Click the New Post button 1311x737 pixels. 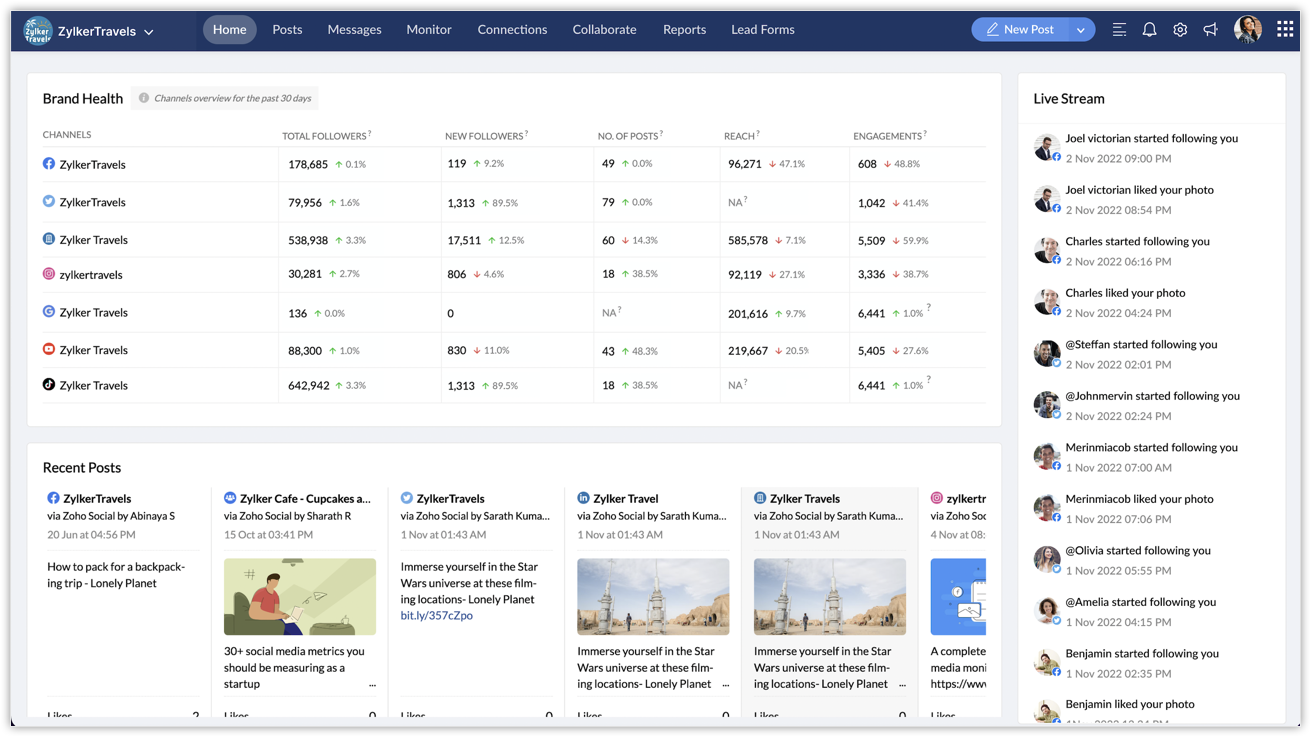coord(1020,30)
